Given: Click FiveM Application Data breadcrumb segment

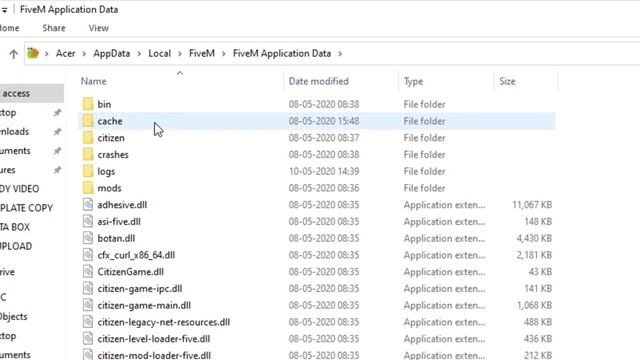Looking at the screenshot, I should tap(282, 53).
